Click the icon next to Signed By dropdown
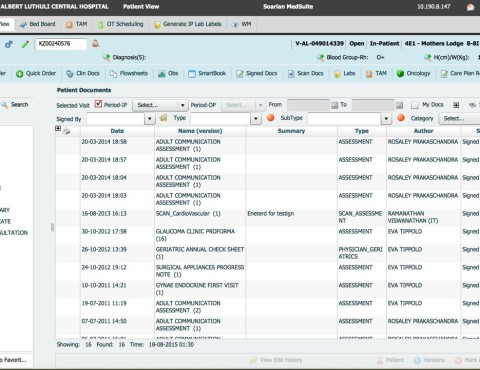 click(x=164, y=118)
